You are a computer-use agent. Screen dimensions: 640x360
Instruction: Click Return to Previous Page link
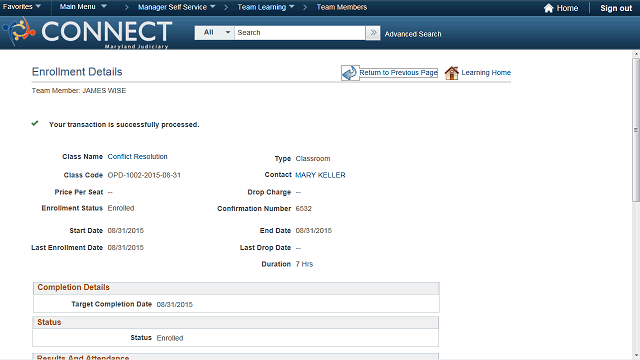pyautogui.click(x=398, y=73)
